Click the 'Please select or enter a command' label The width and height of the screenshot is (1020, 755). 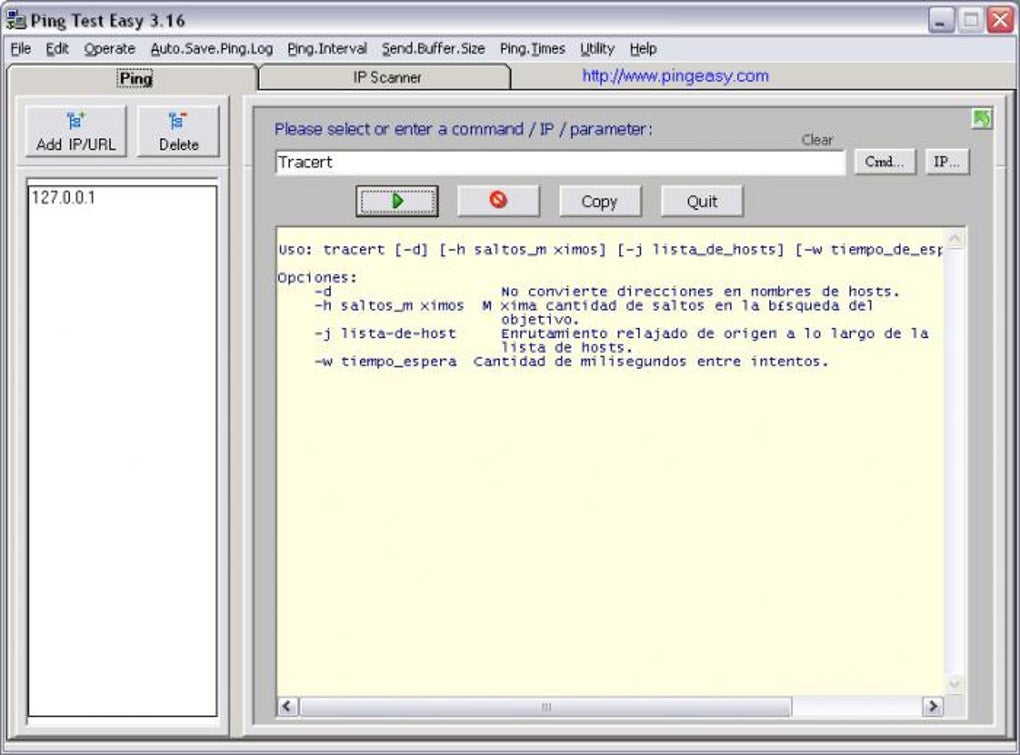(463, 129)
